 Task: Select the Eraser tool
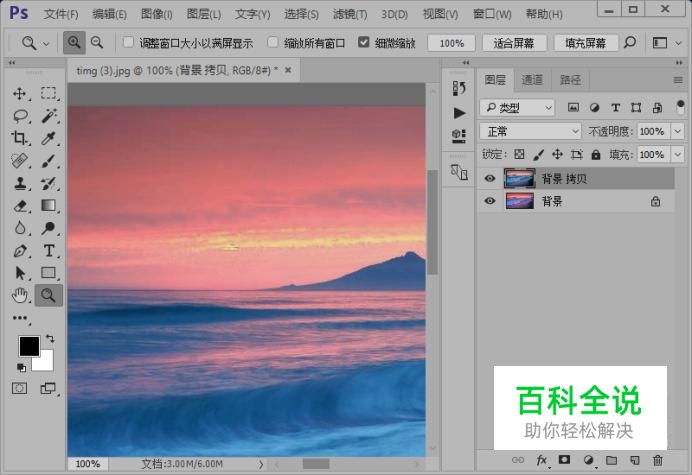click(20, 206)
